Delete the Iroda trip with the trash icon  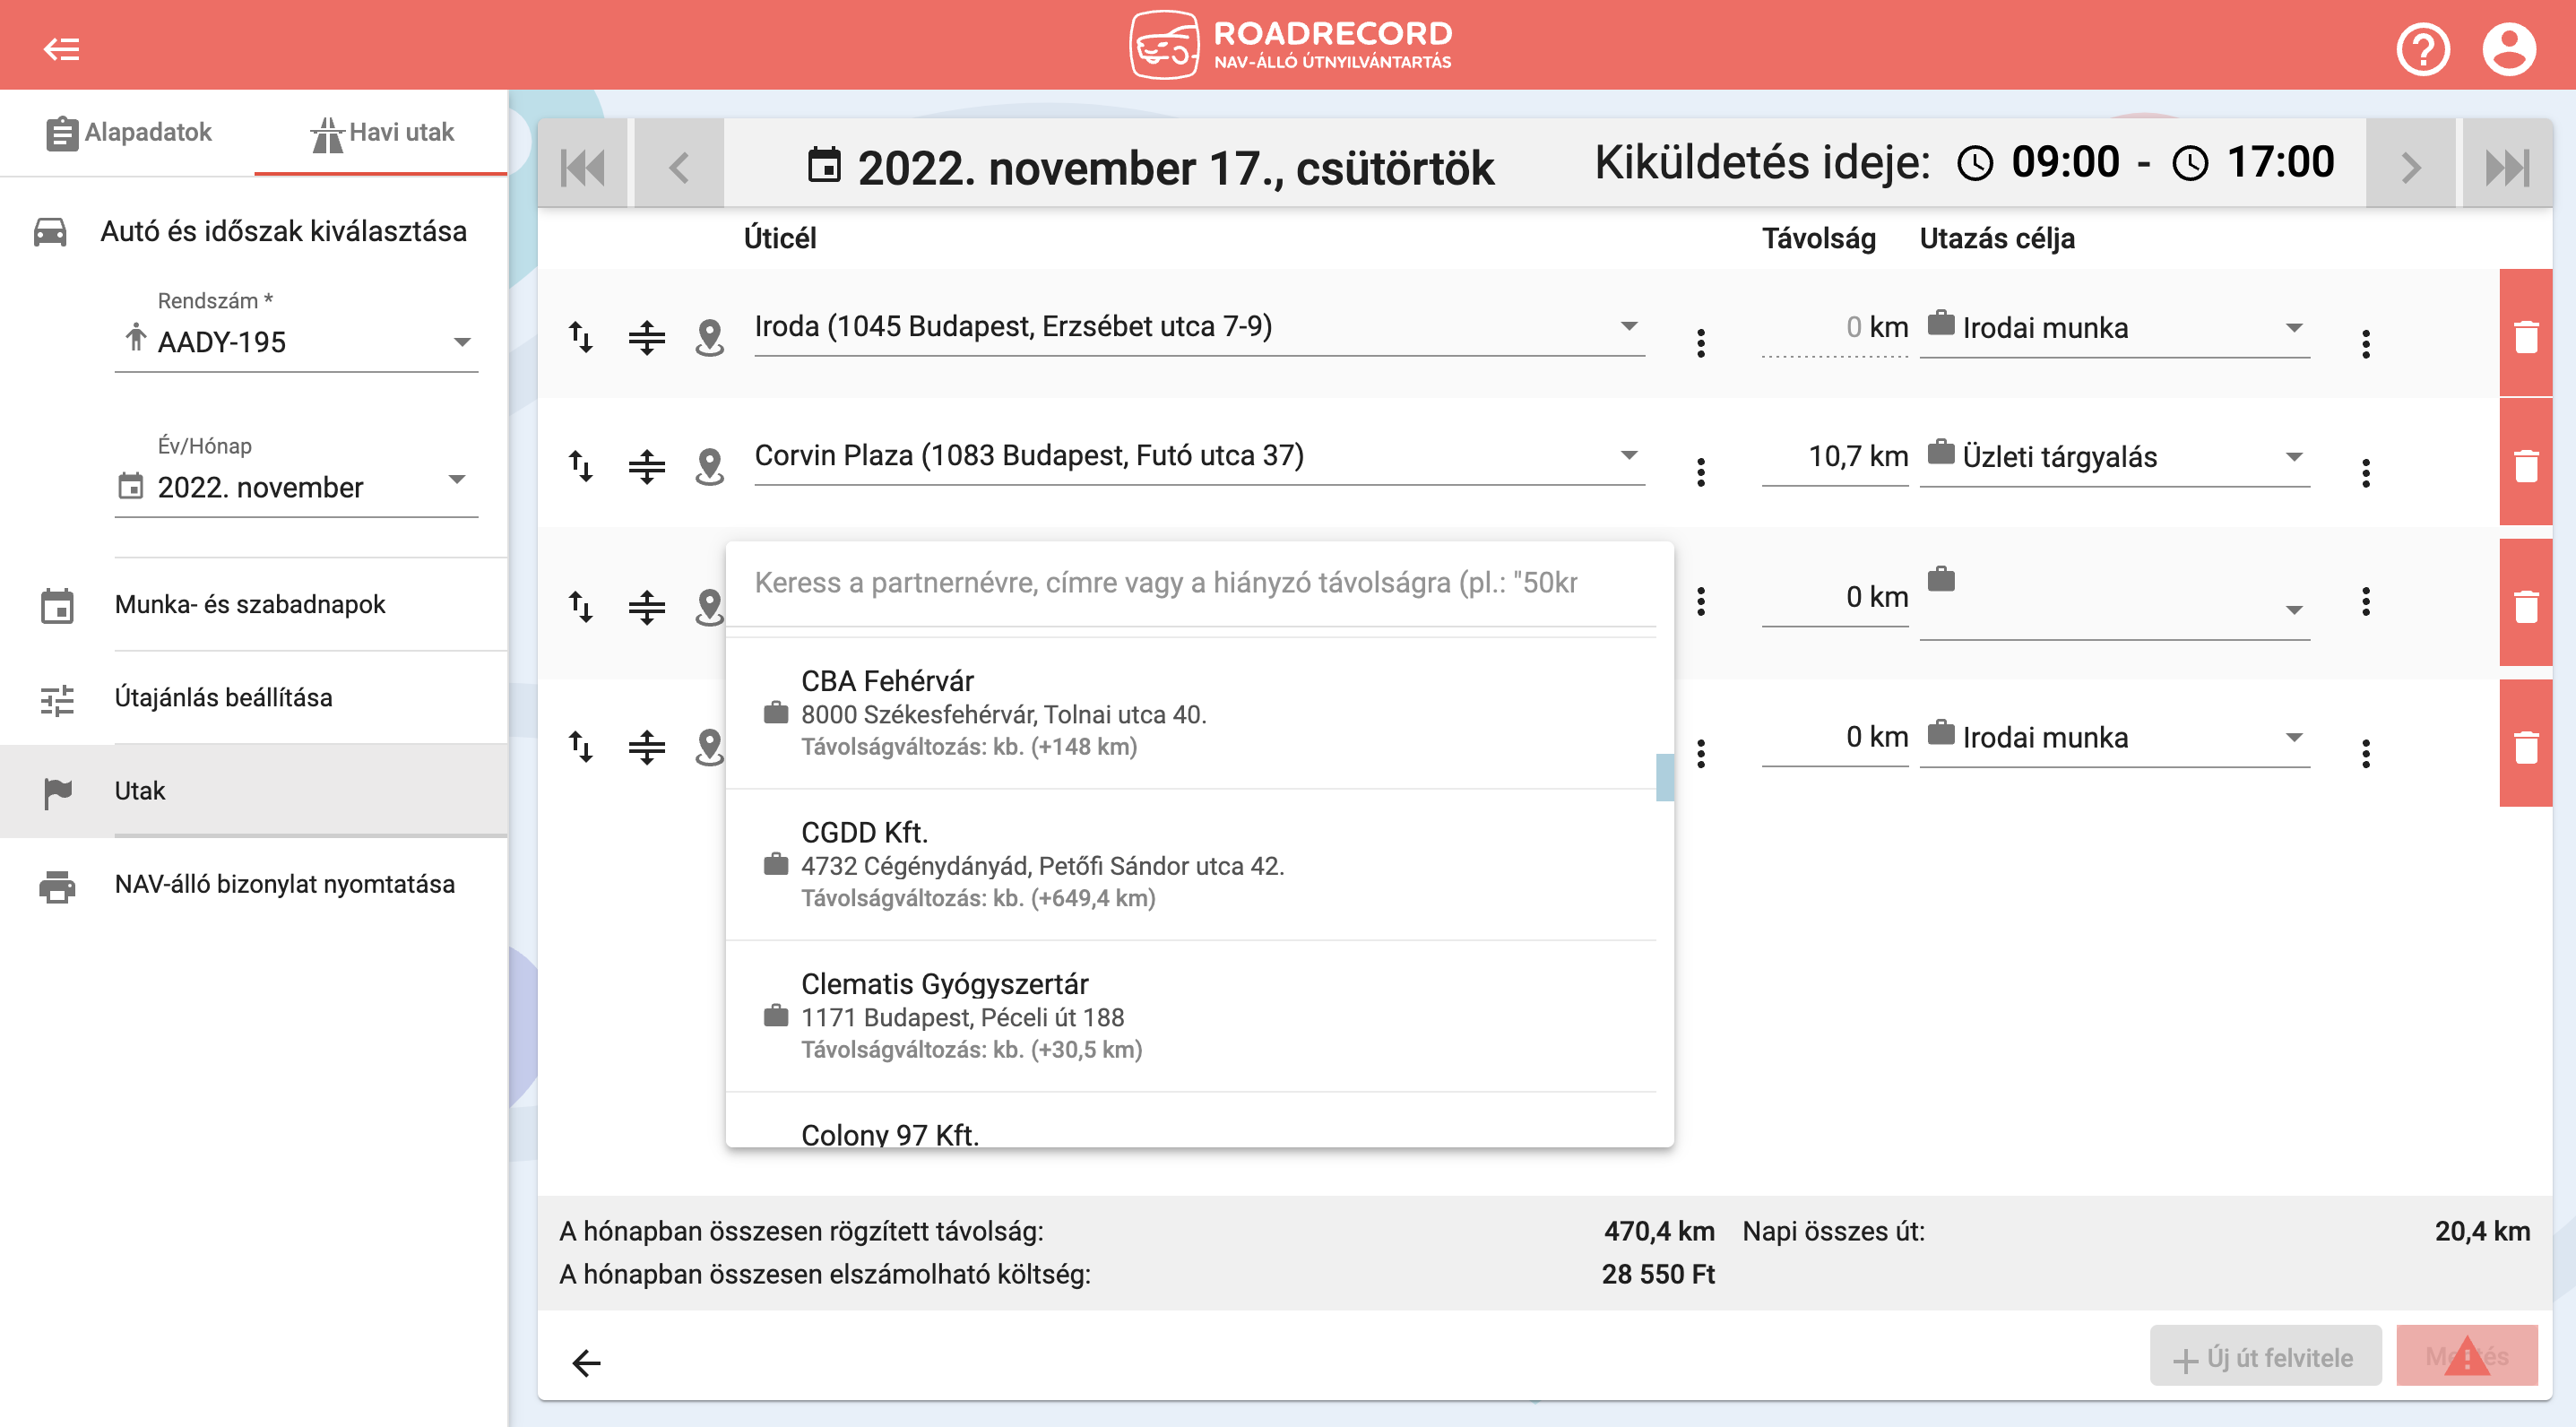[x=2526, y=335]
